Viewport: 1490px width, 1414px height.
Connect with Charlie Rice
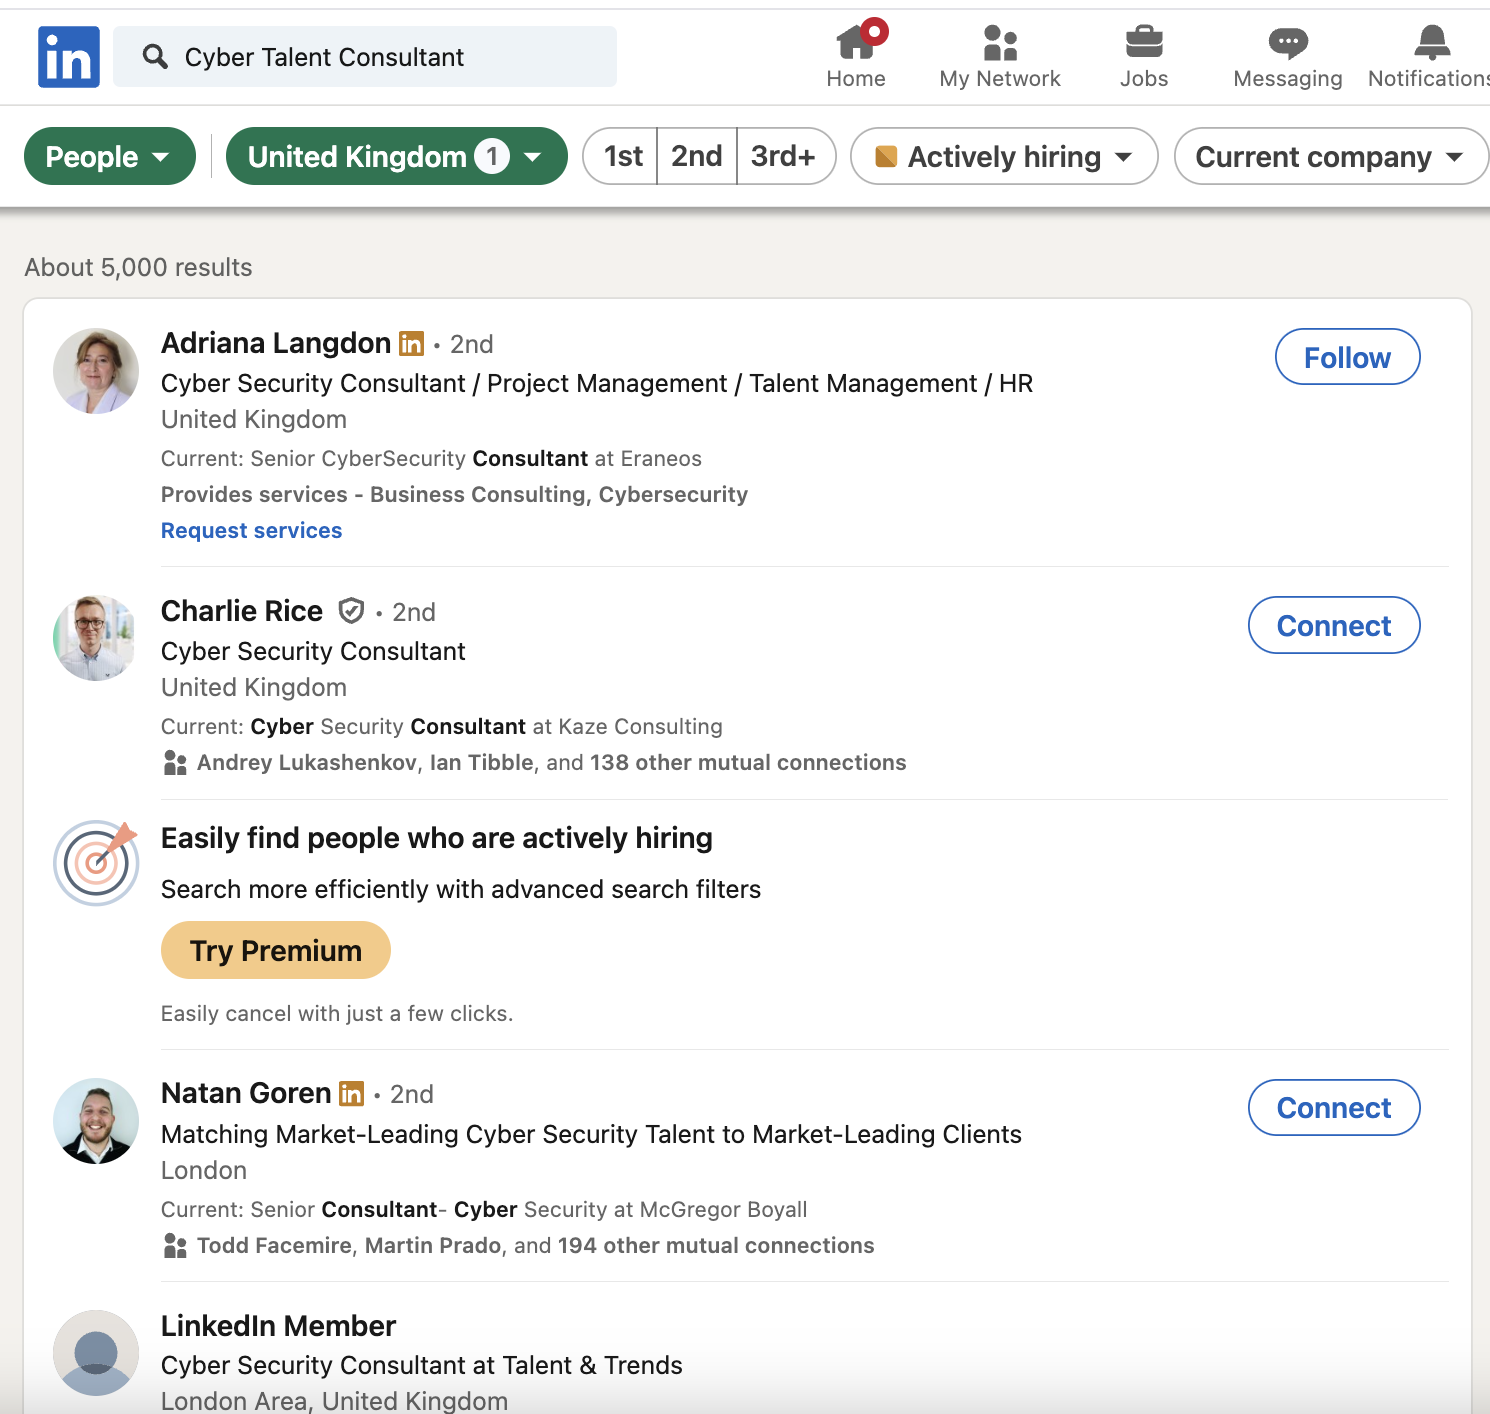(1334, 625)
